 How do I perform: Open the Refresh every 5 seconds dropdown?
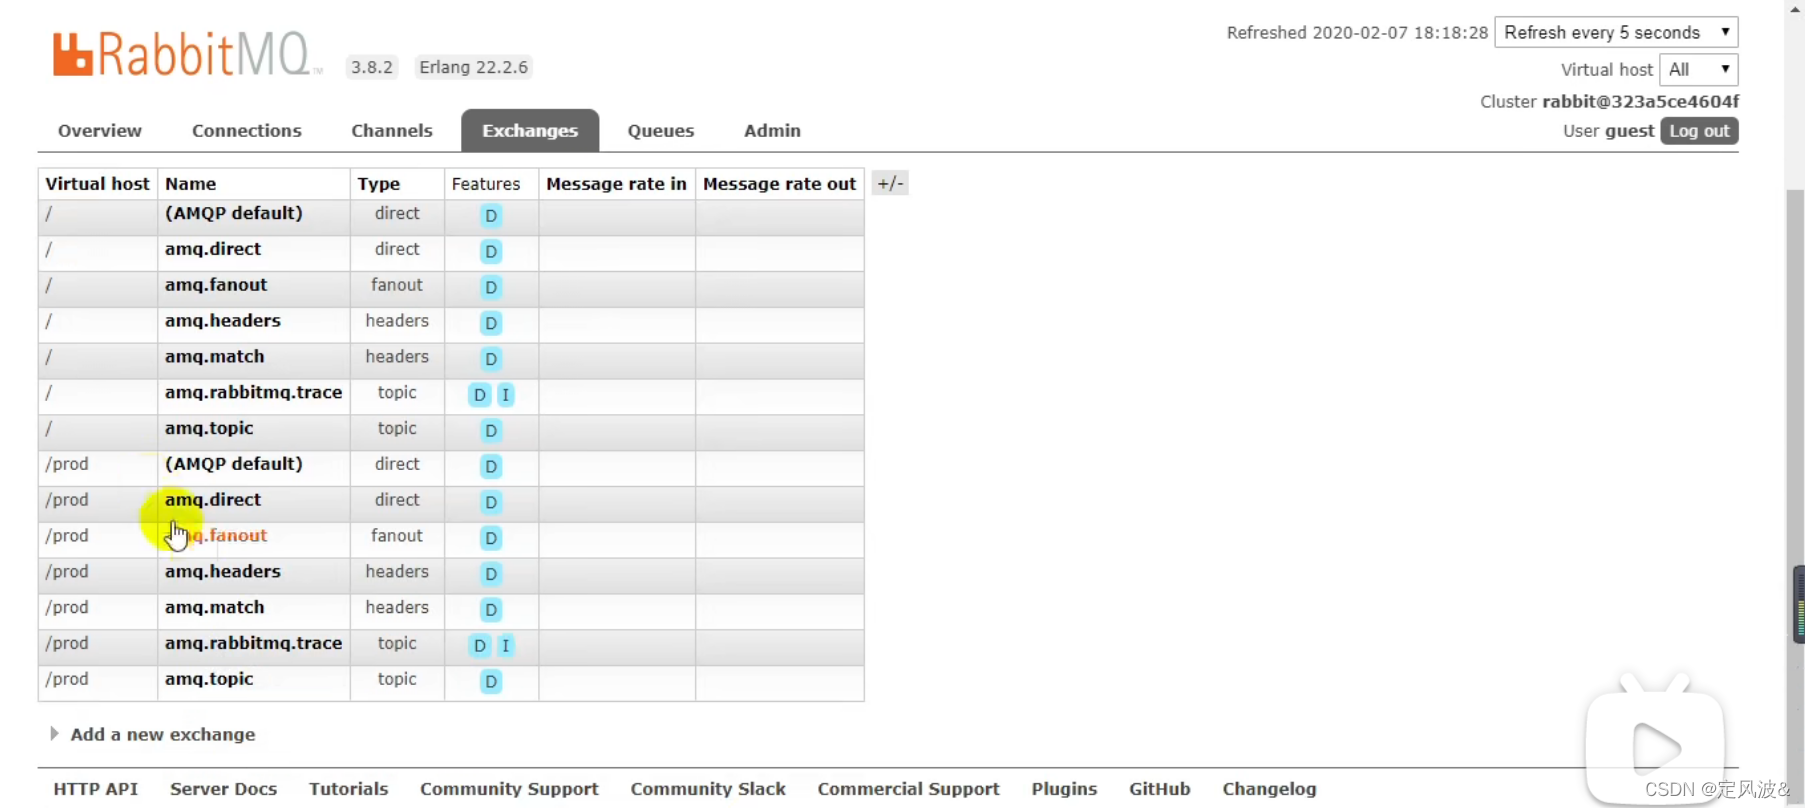(1616, 32)
